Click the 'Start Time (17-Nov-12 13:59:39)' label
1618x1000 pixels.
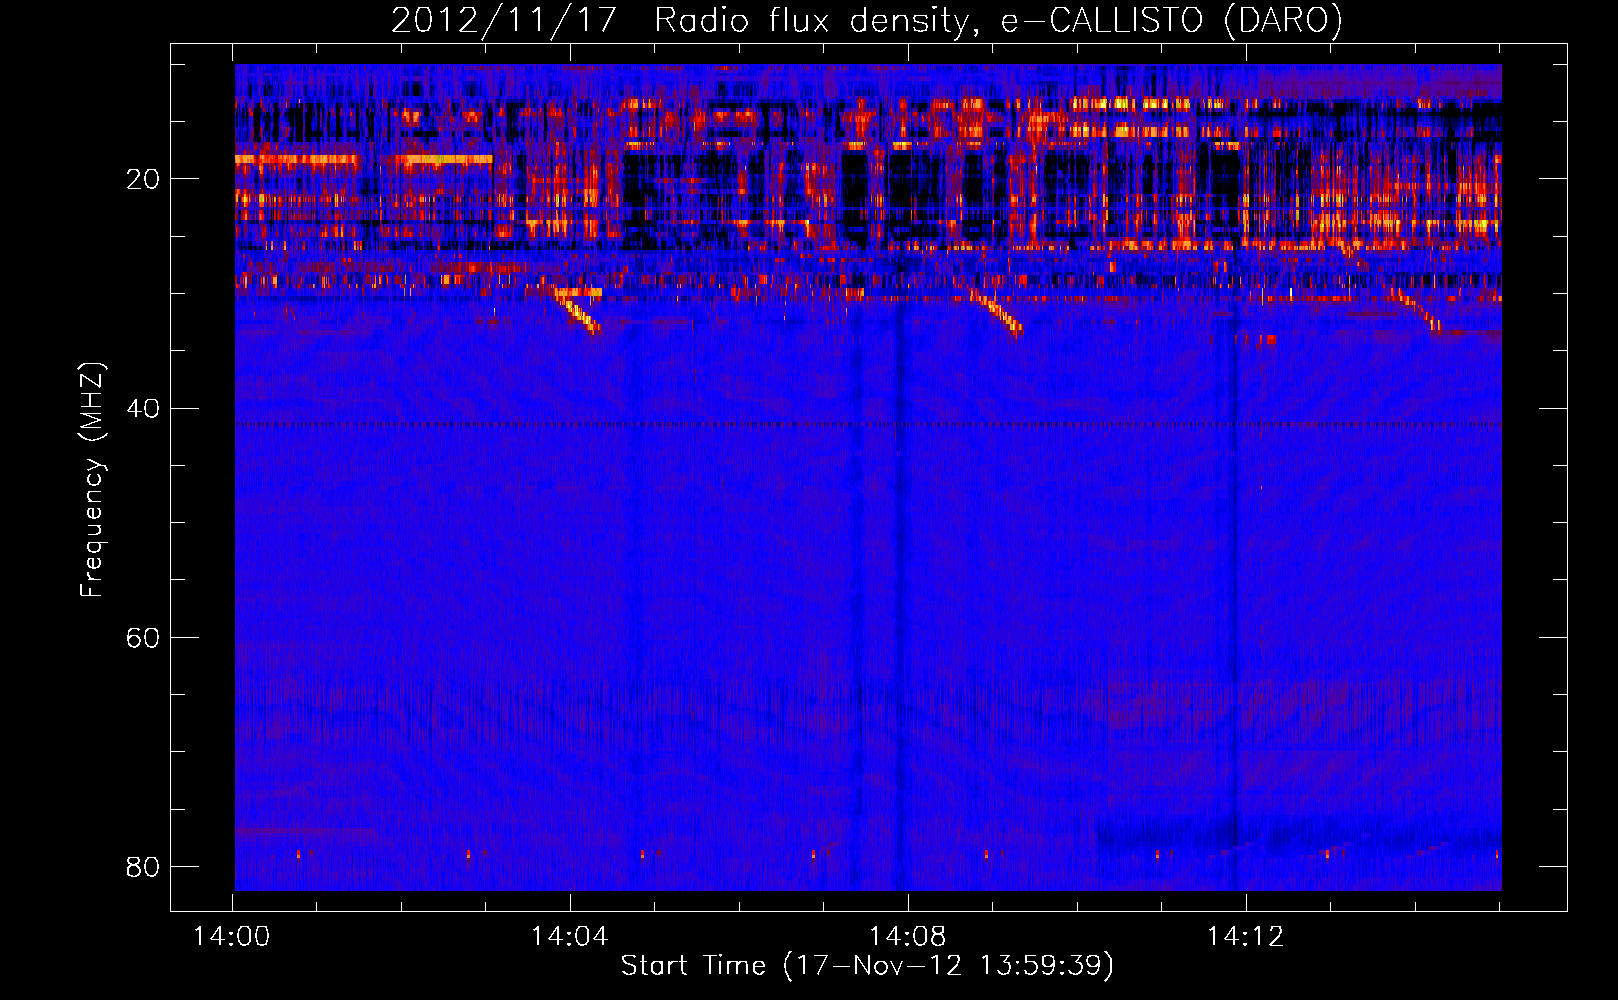point(867,966)
